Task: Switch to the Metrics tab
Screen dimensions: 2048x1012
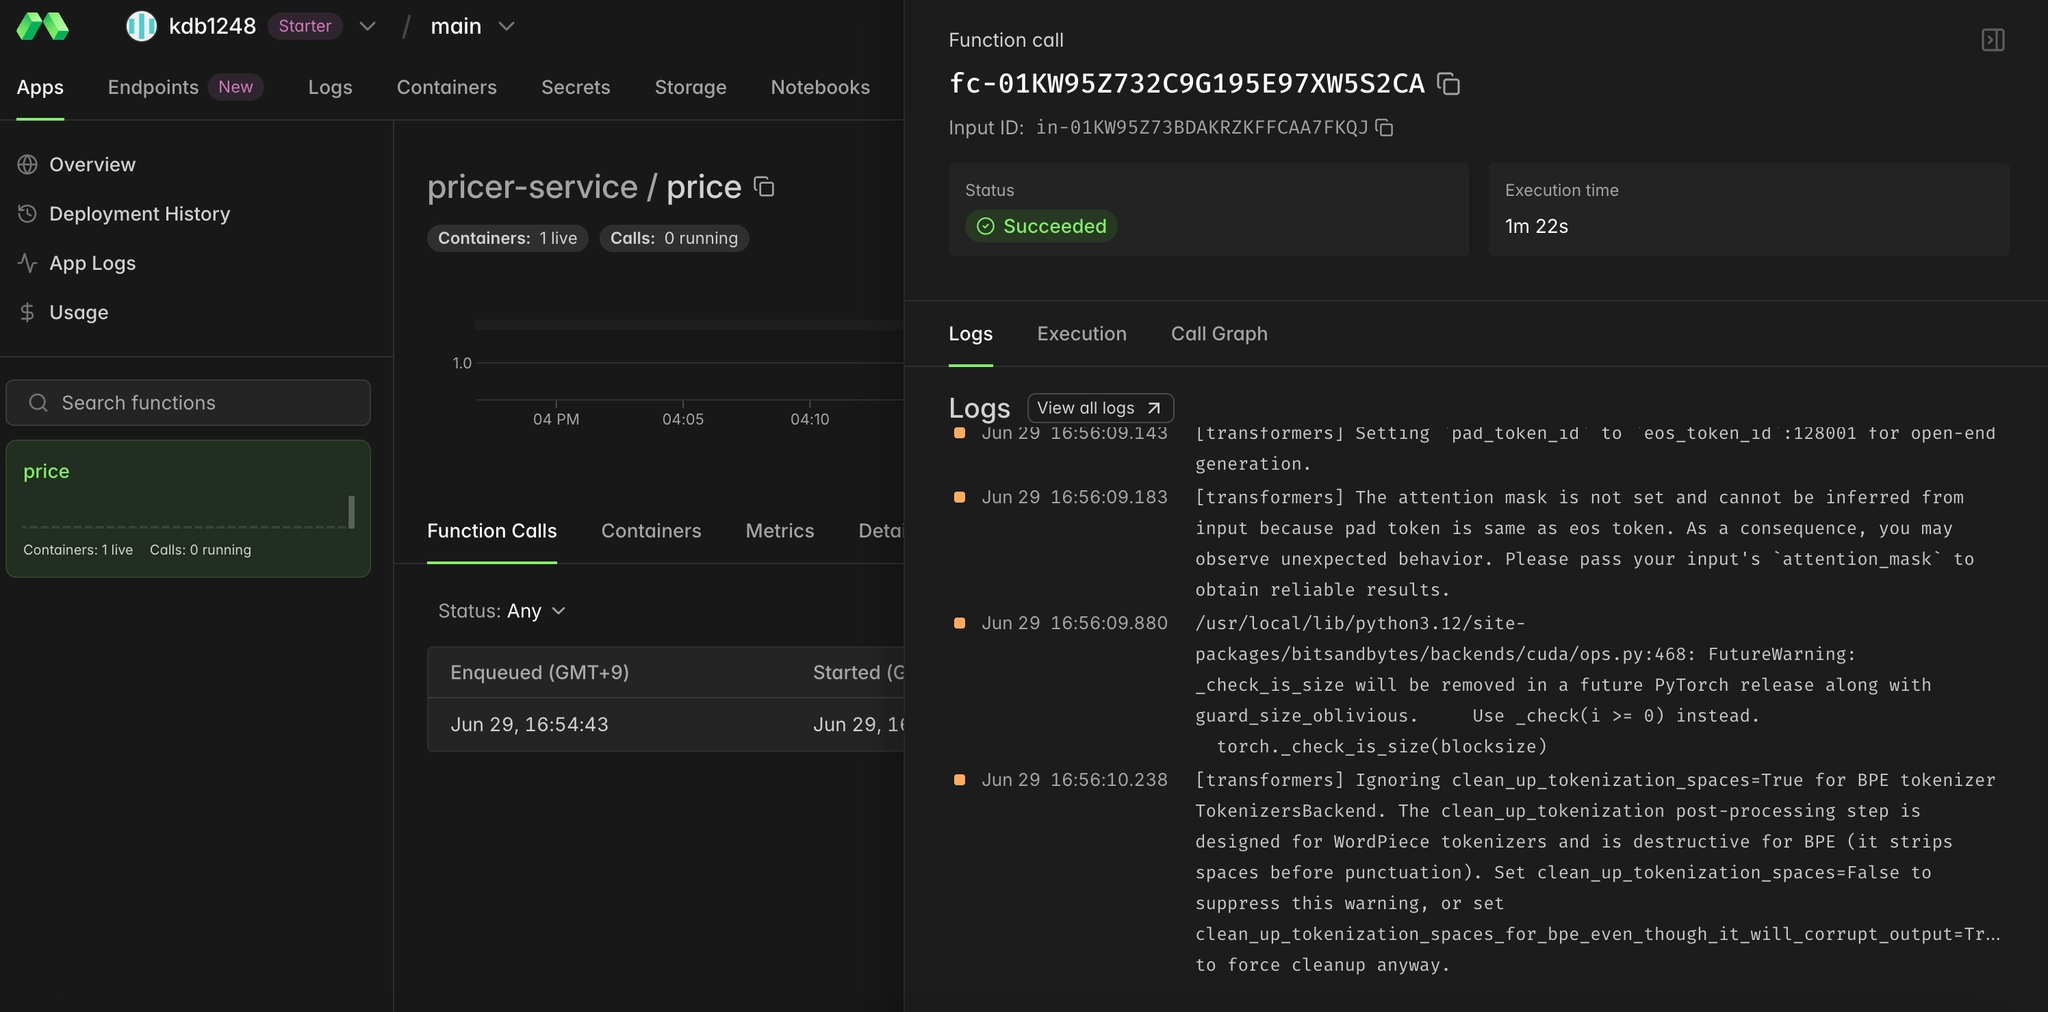Action: click(779, 531)
